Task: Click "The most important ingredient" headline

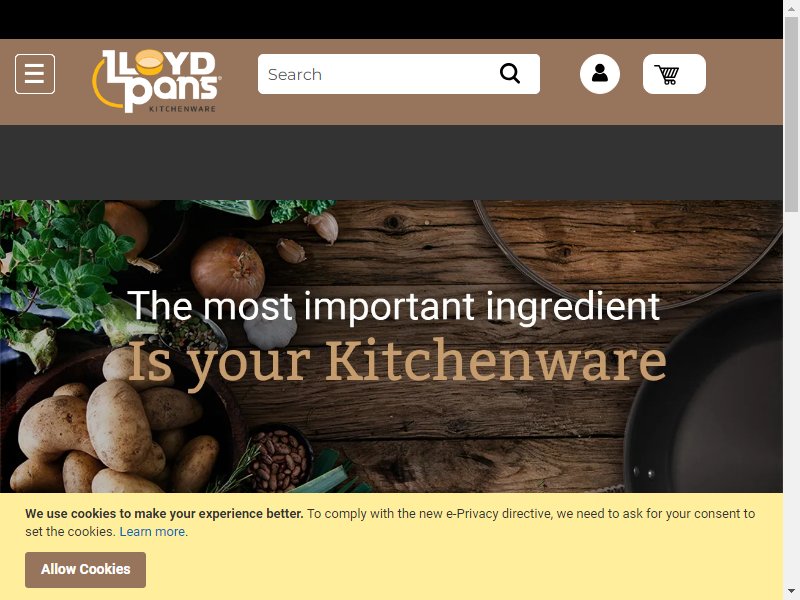Action: pyautogui.click(x=393, y=306)
